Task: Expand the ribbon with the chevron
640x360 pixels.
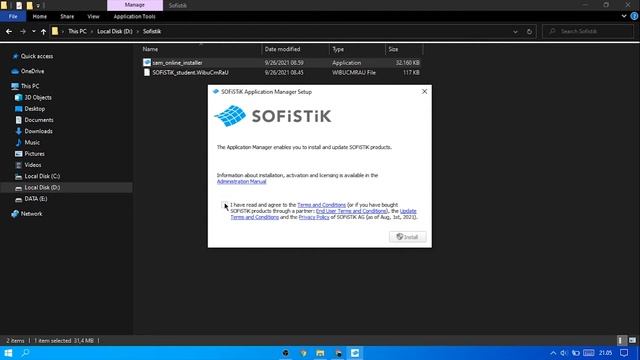Action: (x=624, y=16)
